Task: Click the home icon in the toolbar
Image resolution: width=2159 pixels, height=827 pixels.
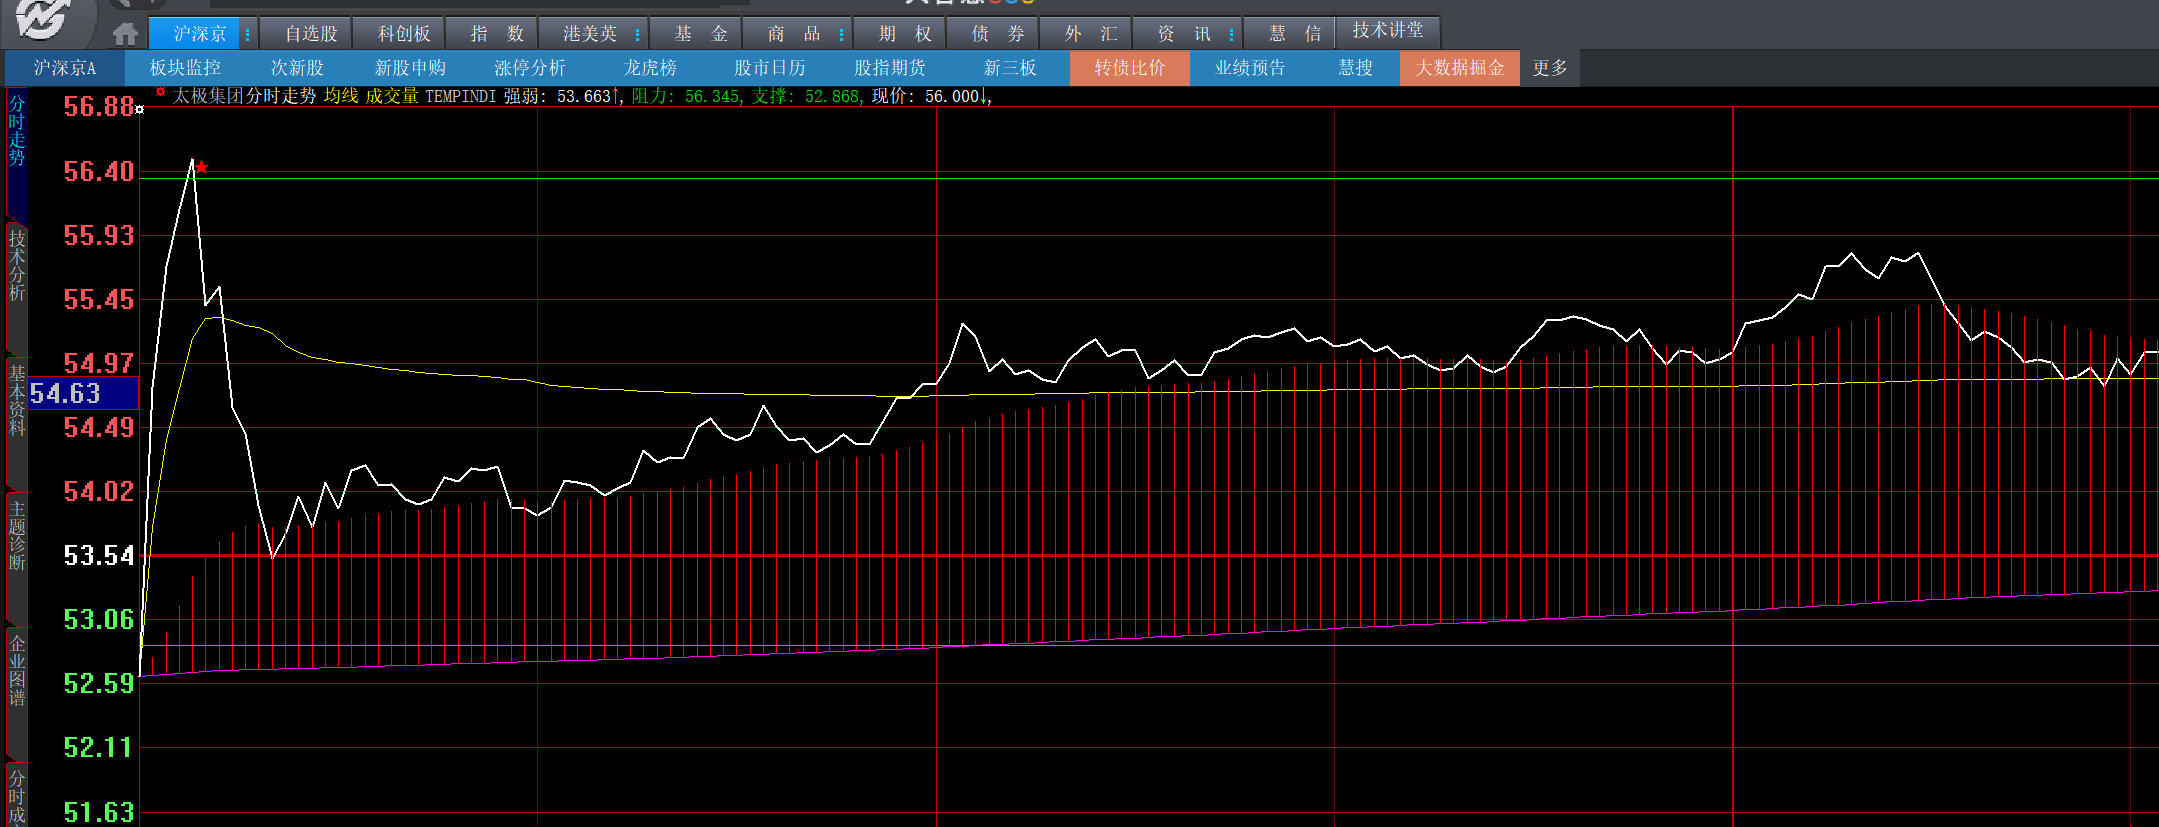Action: [125, 34]
